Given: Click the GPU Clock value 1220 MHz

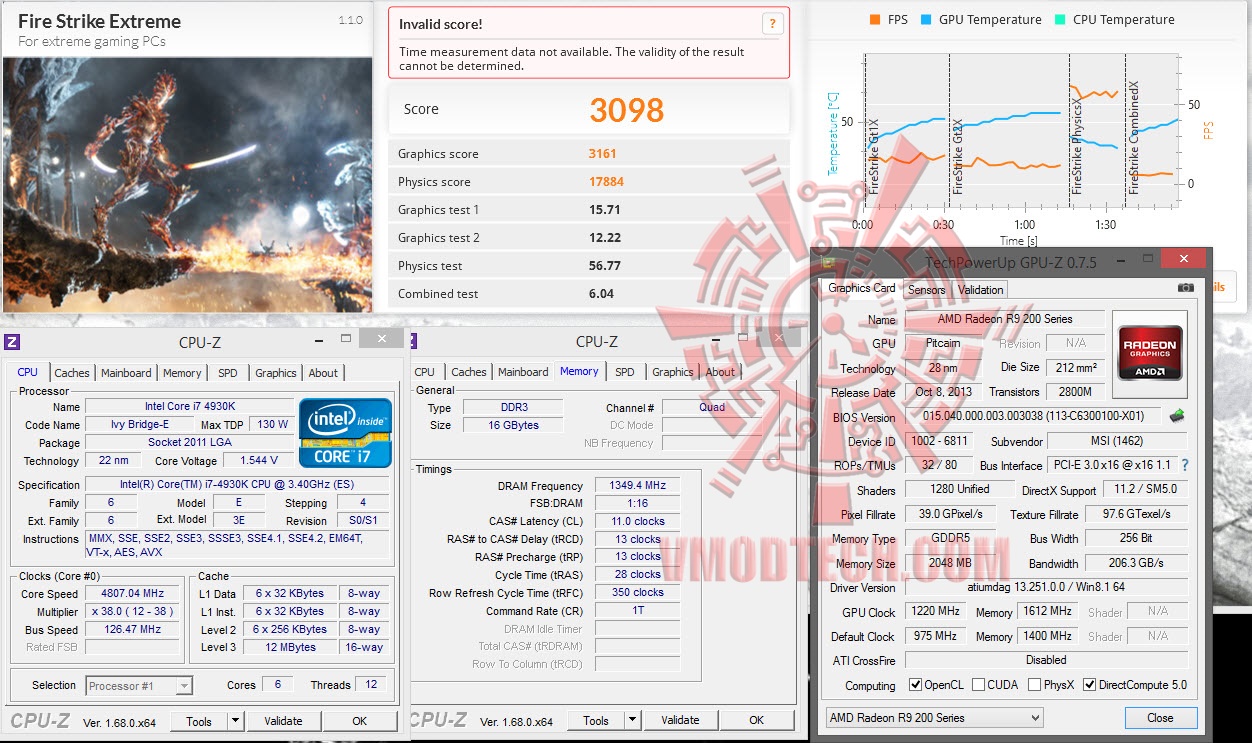Looking at the screenshot, I should [x=937, y=612].
